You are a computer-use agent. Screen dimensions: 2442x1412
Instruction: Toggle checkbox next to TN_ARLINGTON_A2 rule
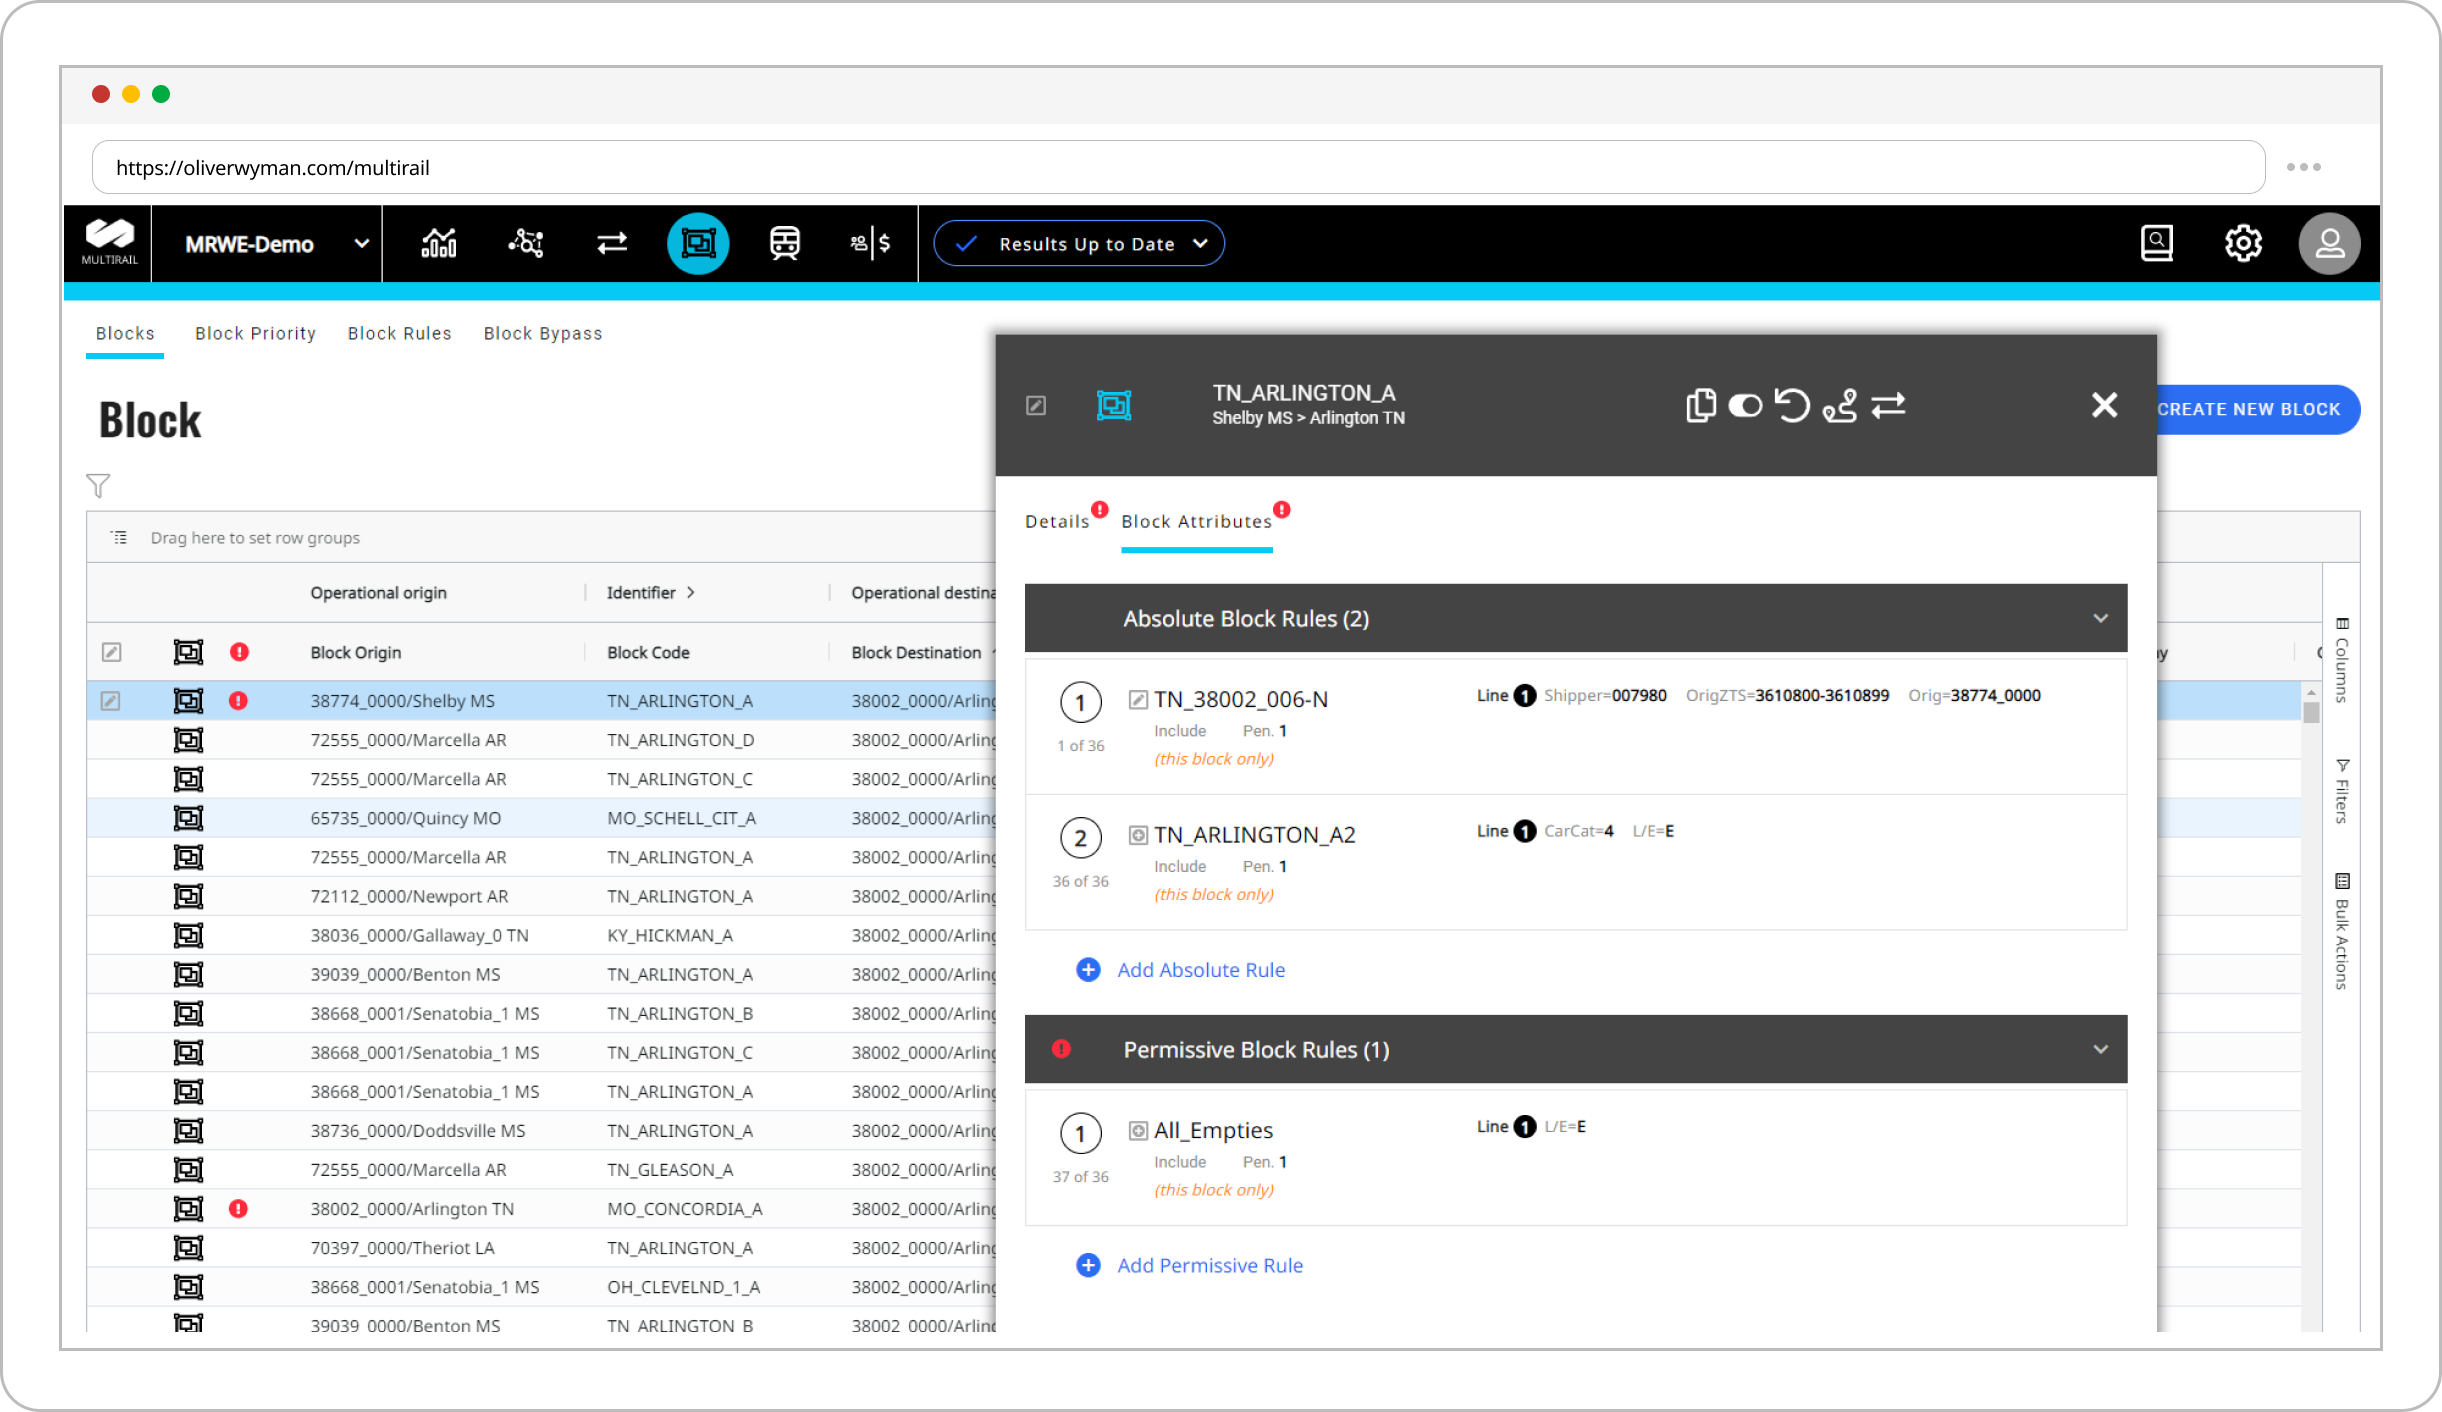click(1138, 835)
